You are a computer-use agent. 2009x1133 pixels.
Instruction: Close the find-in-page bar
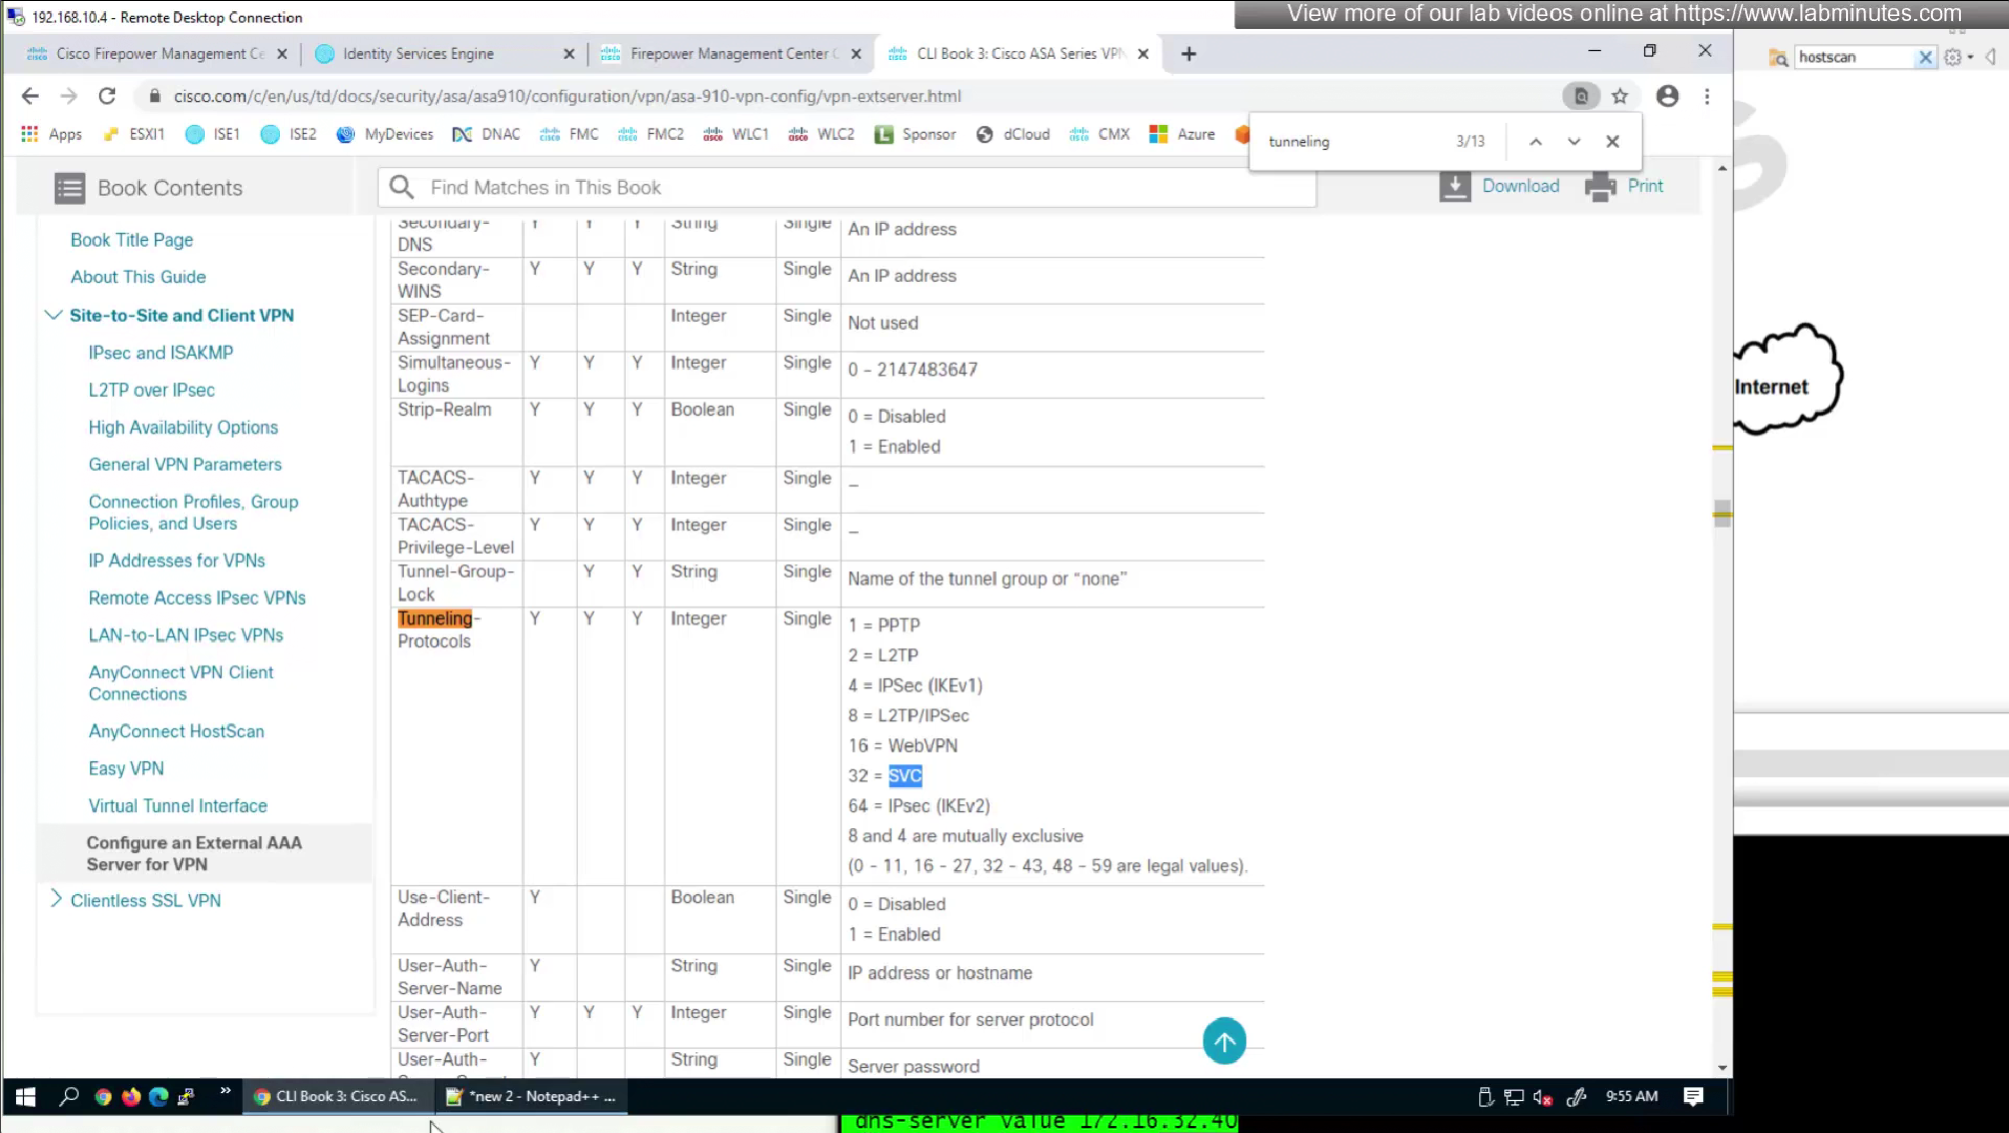click(1612, 142)
